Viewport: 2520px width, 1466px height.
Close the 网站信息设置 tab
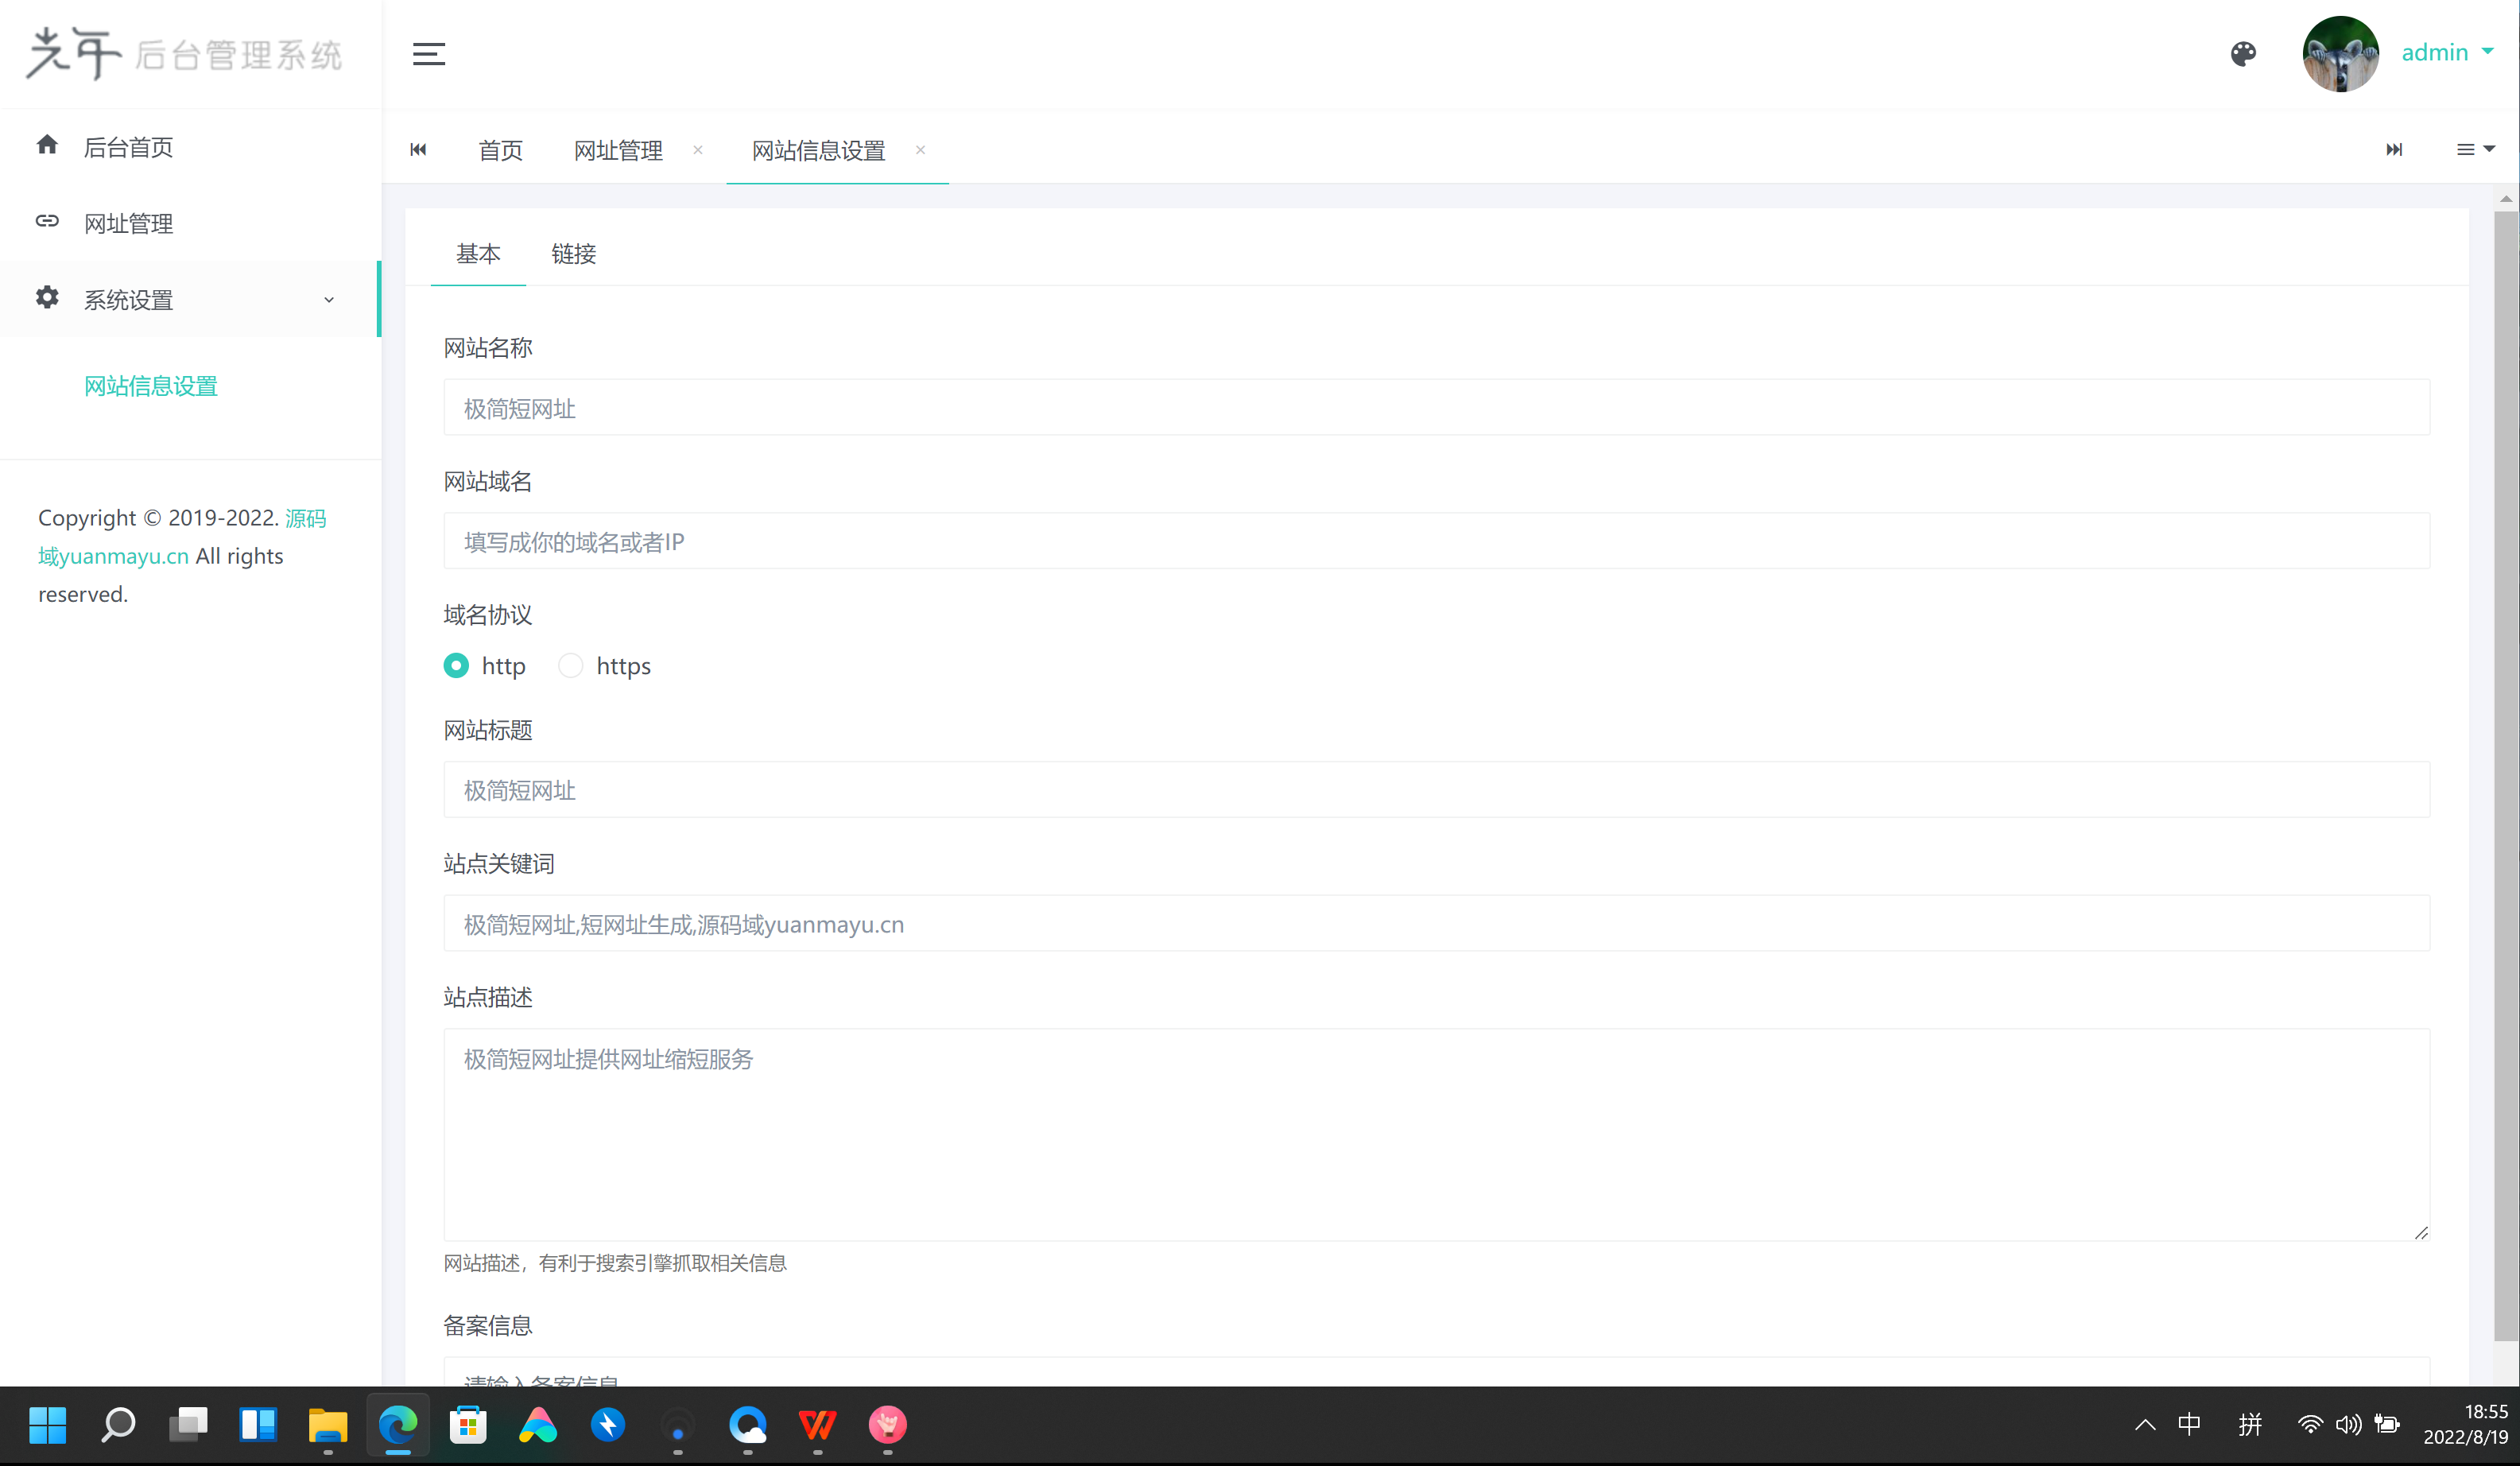(x=920, y=150)
